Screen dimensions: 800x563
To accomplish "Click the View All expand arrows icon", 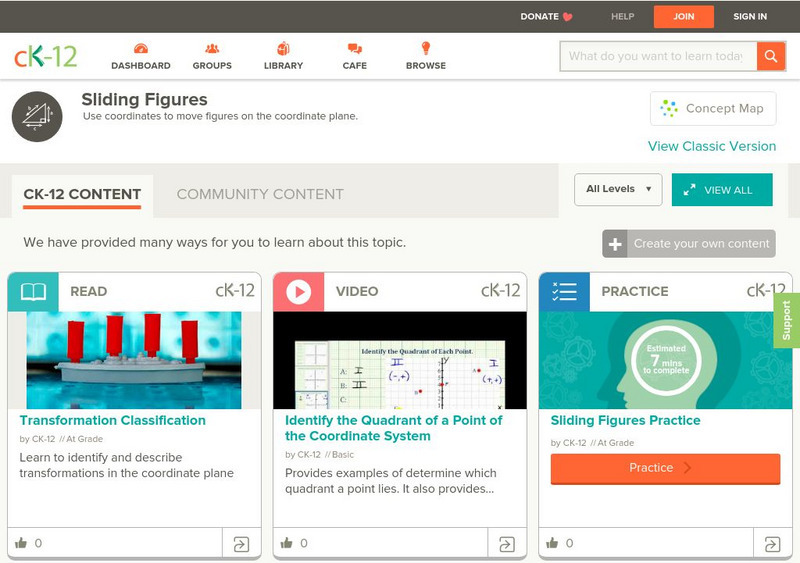I will 689,190.
